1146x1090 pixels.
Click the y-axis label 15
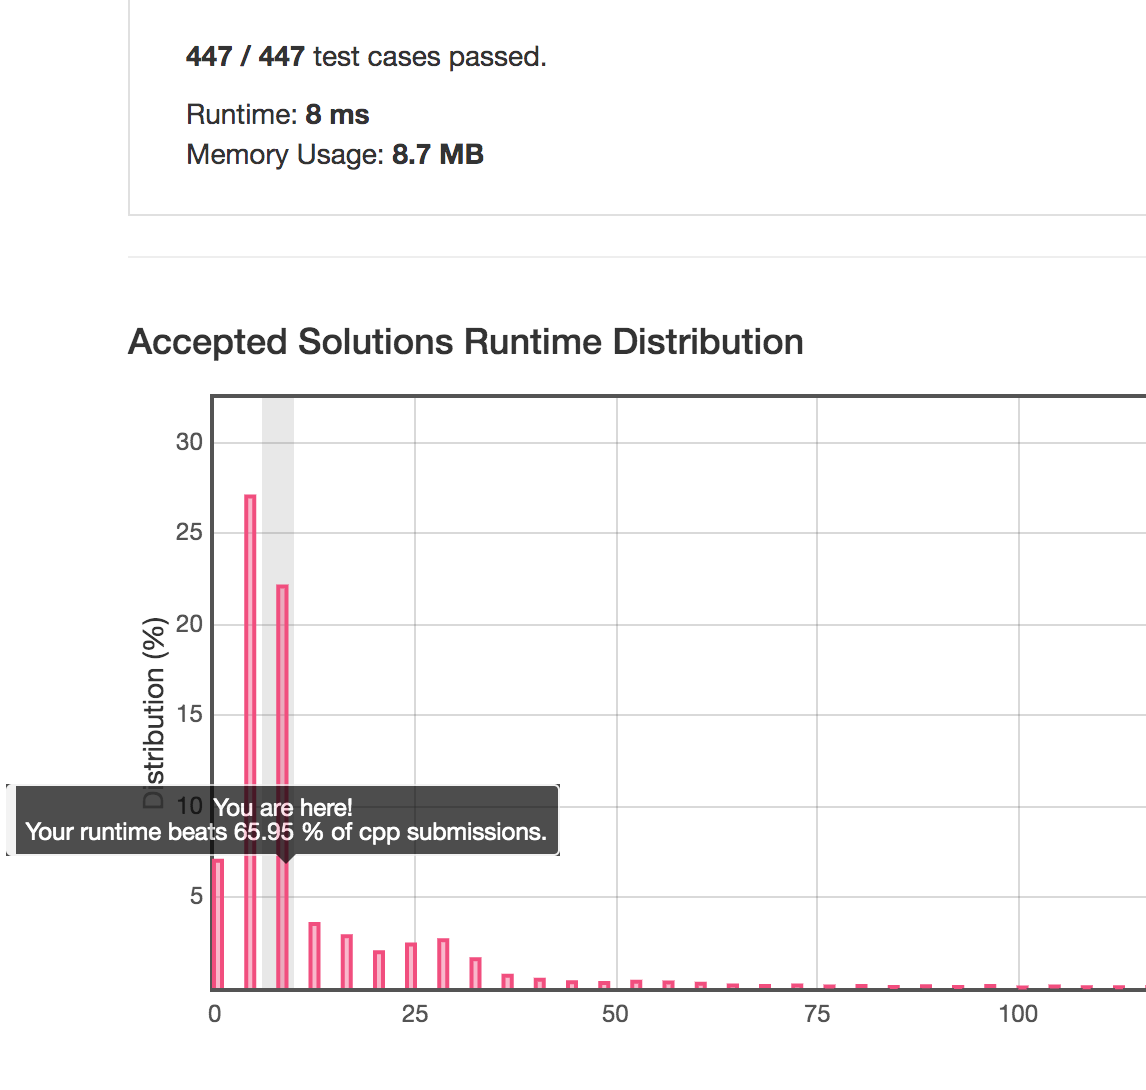pyautogui.click(x=189, y=715)
